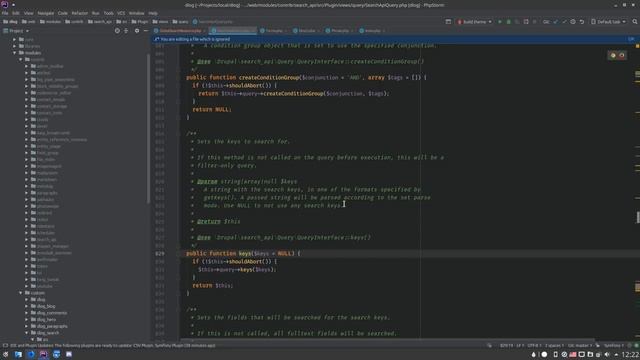Viewport: 640px width, 360px height.
Task: Click the dlog breadcrumb in navigation bar
Action: point(10,22)
